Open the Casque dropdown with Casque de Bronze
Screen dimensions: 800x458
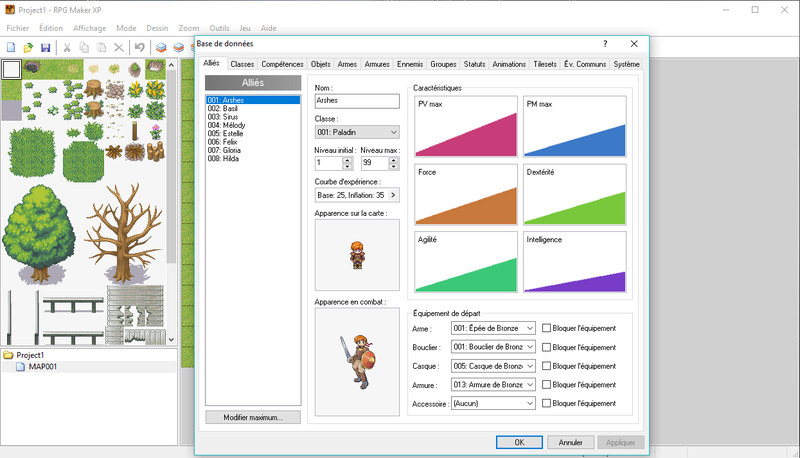(493, 366)
